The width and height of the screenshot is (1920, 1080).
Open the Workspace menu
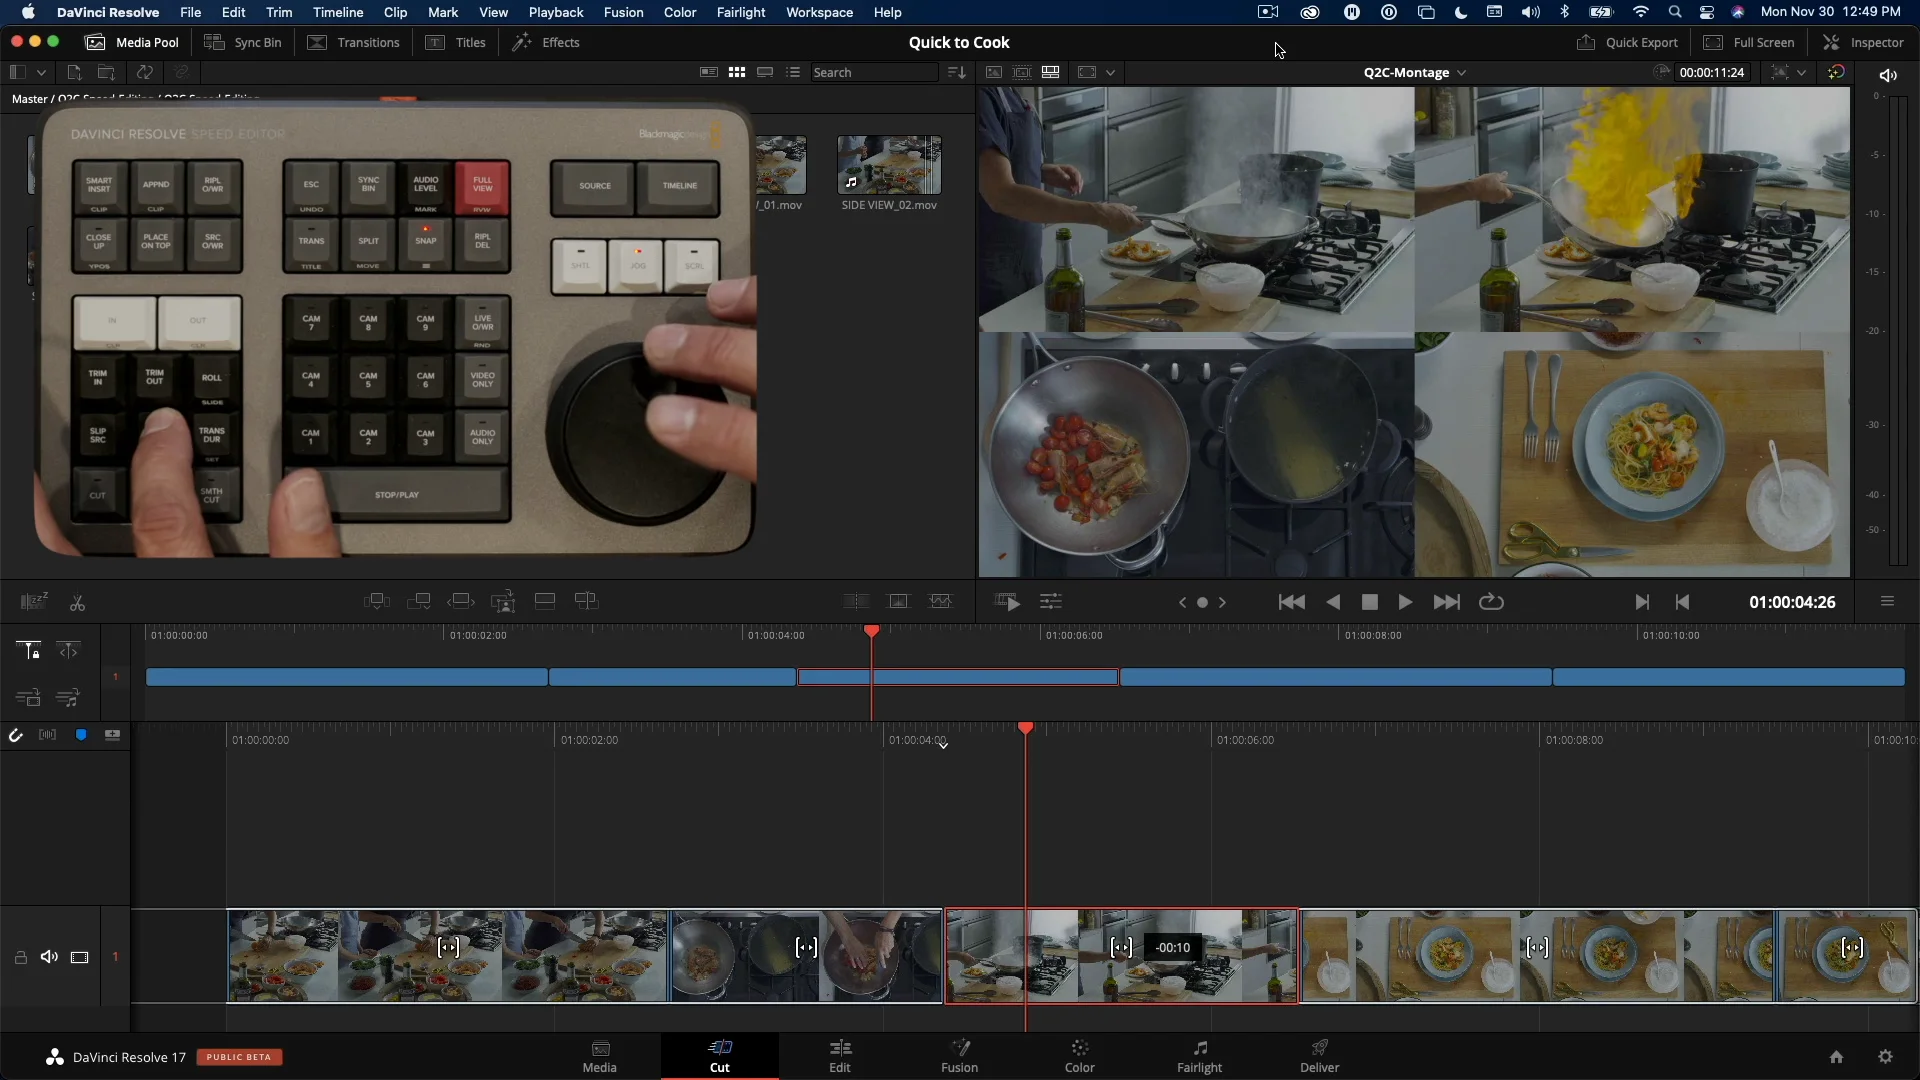[x=819, y=12]
